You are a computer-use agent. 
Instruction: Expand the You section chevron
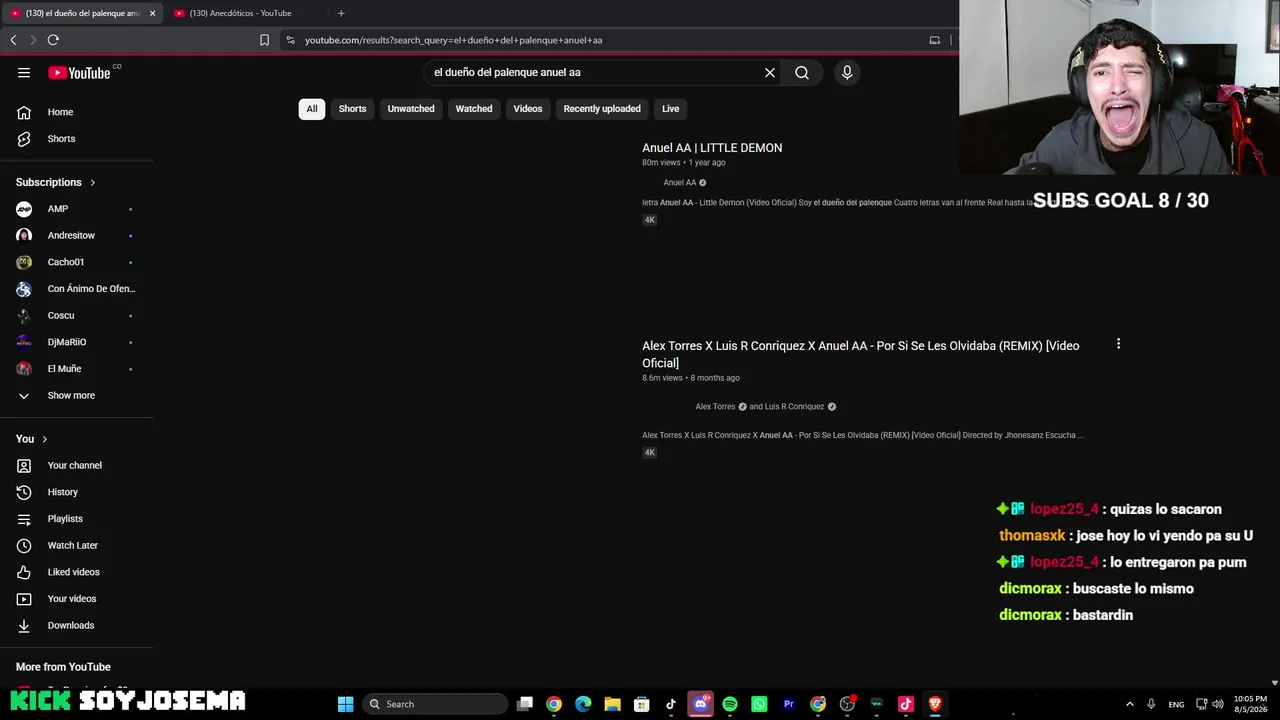point(44,439)
